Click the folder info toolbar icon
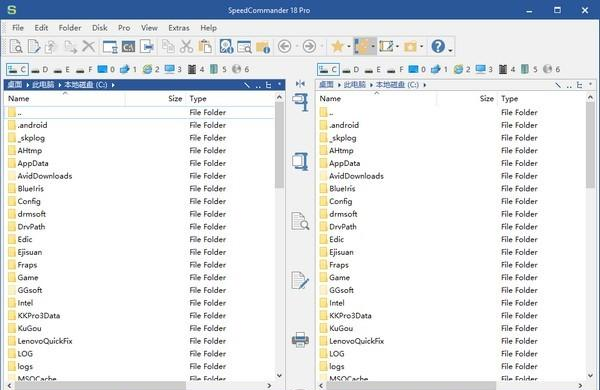Image resolution: width=600 pixels, height=390 pixels. coord(263,47)
